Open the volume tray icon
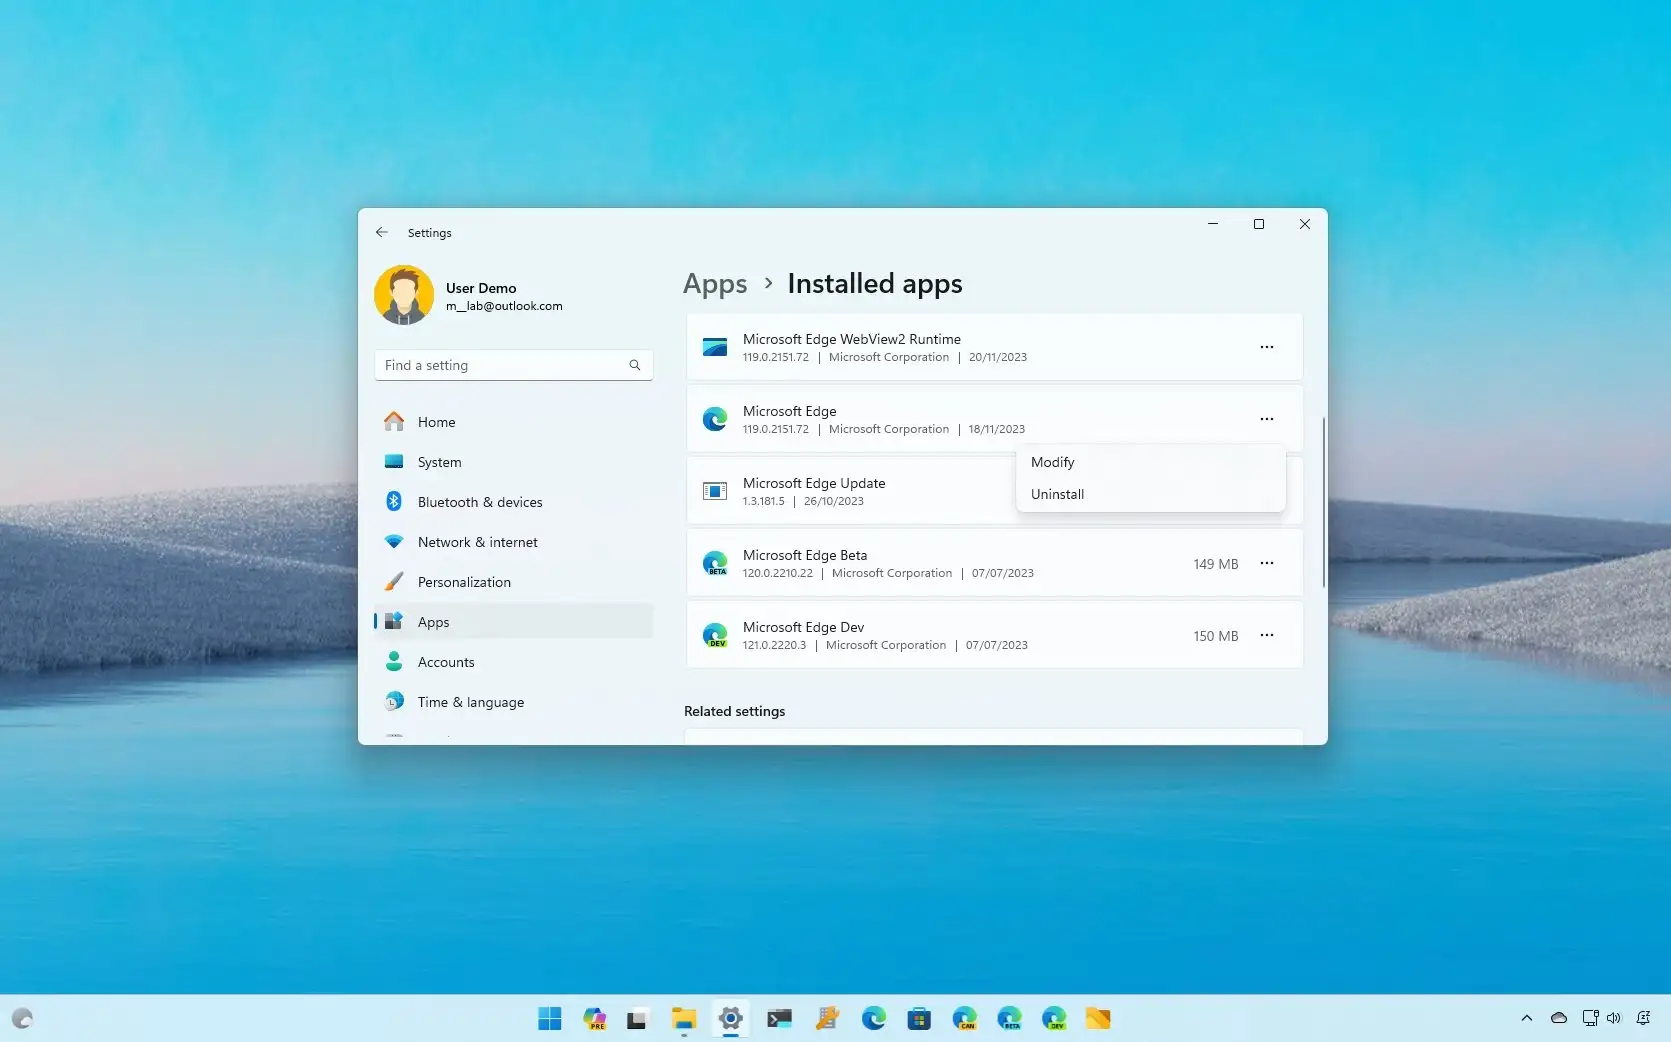The height and width of the screenshot is (1042, 1671). point(1613,1018)
